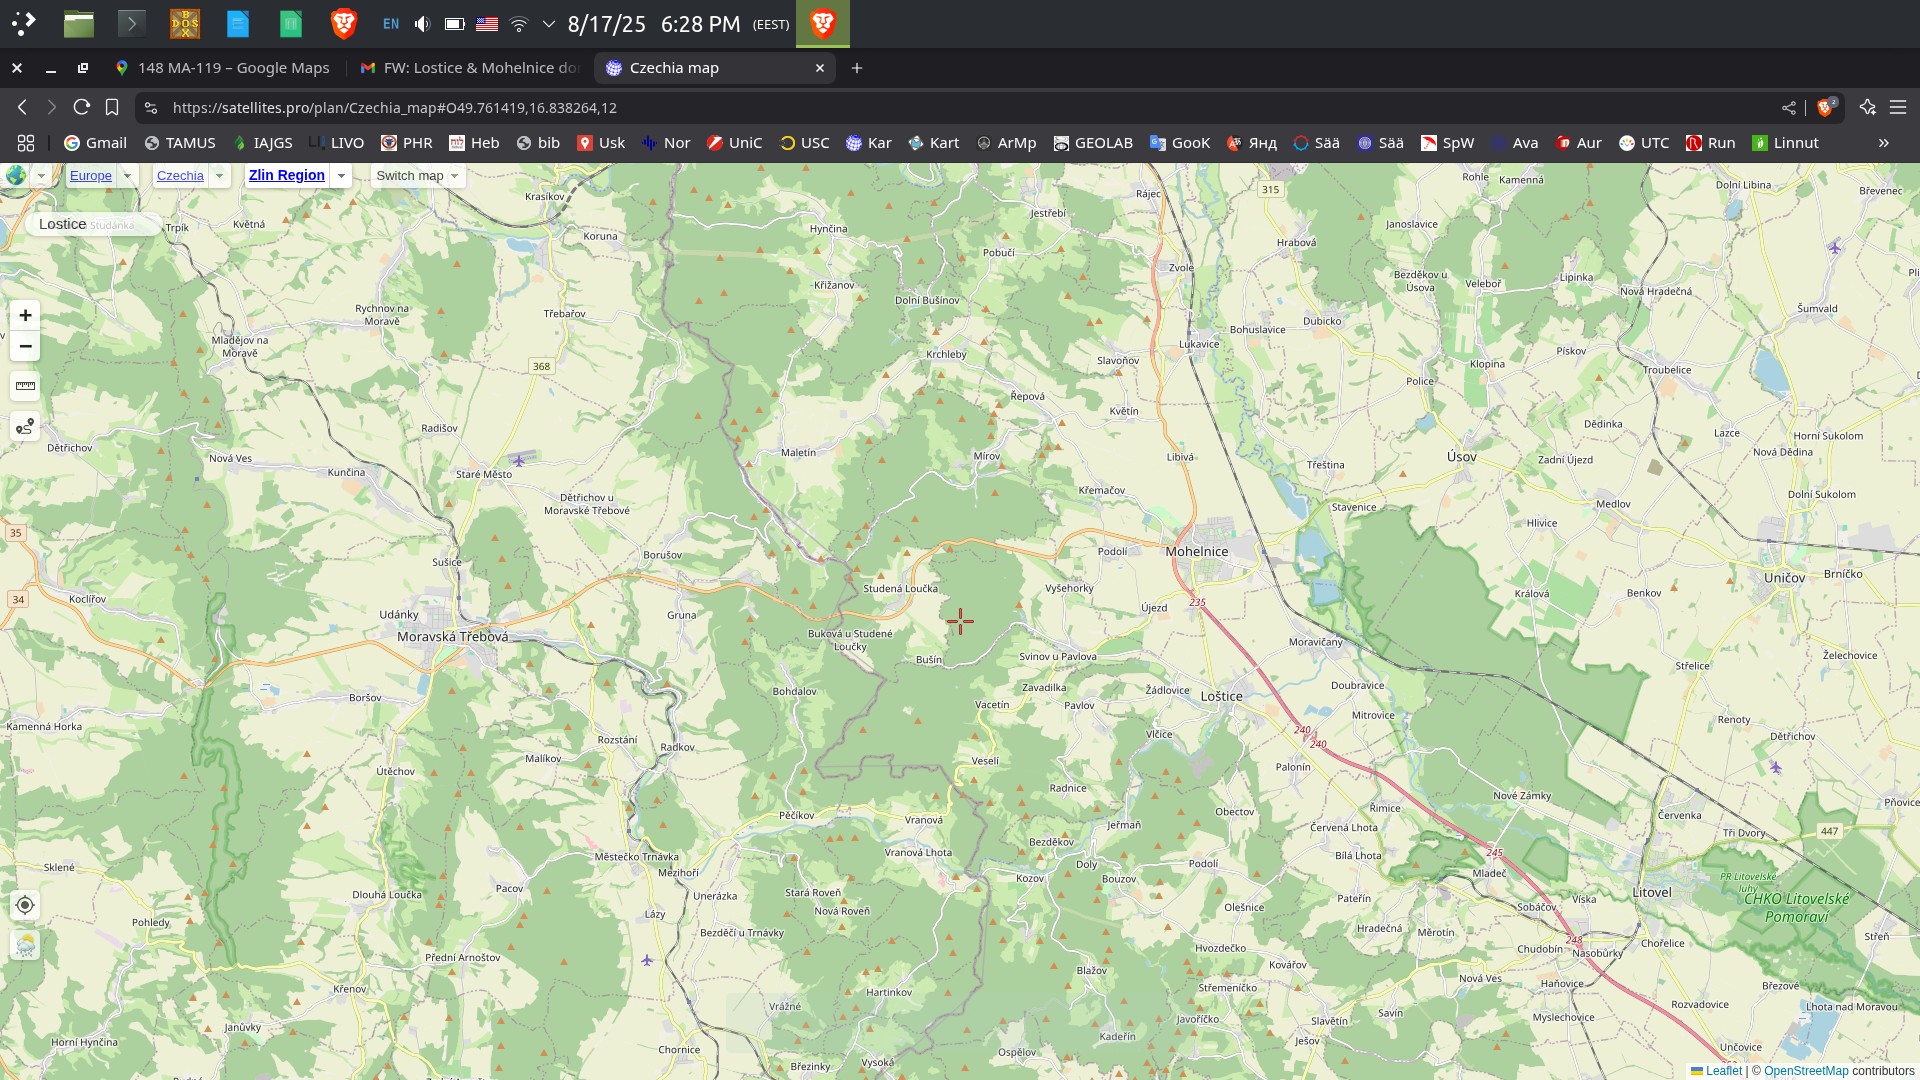Screen dimensions: 1920x1080
Task: Open the Switch map dropdown
Action: point(417,176)
